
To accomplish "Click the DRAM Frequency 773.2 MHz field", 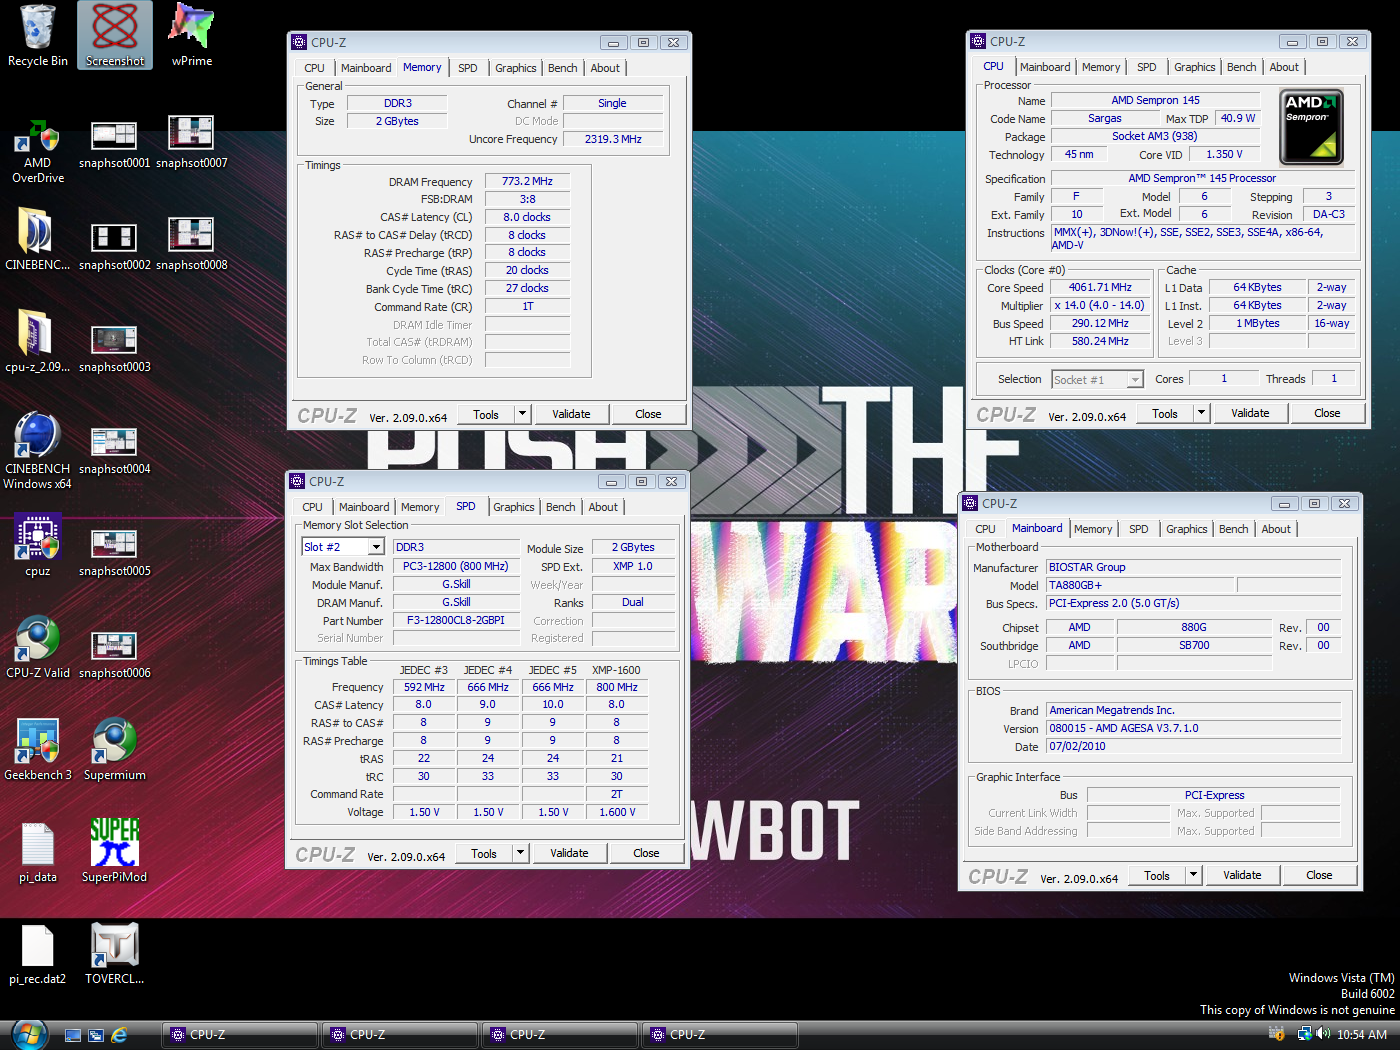I will [x=527, y=181].
